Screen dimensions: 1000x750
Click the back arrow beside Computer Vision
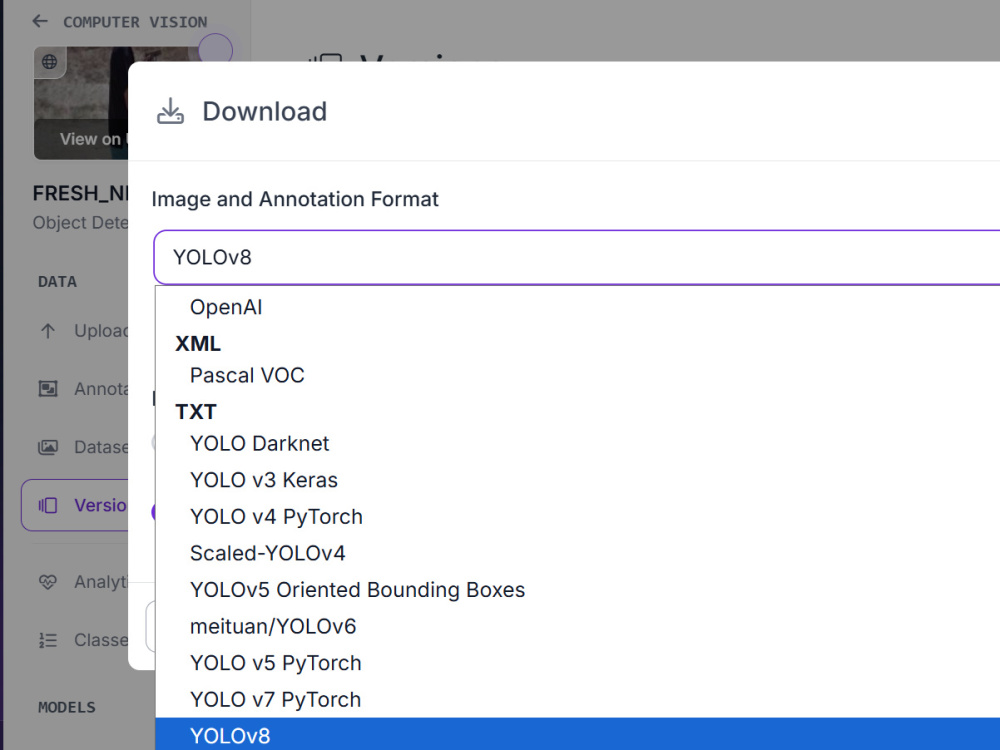[40, 22]
